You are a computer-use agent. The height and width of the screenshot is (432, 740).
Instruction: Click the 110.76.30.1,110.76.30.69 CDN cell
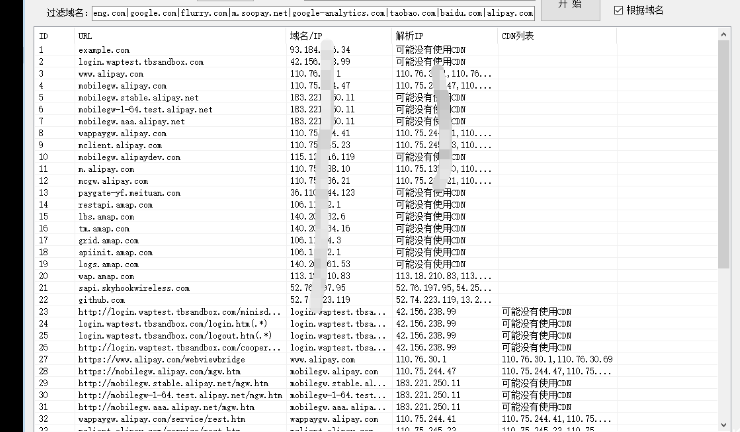557,359
